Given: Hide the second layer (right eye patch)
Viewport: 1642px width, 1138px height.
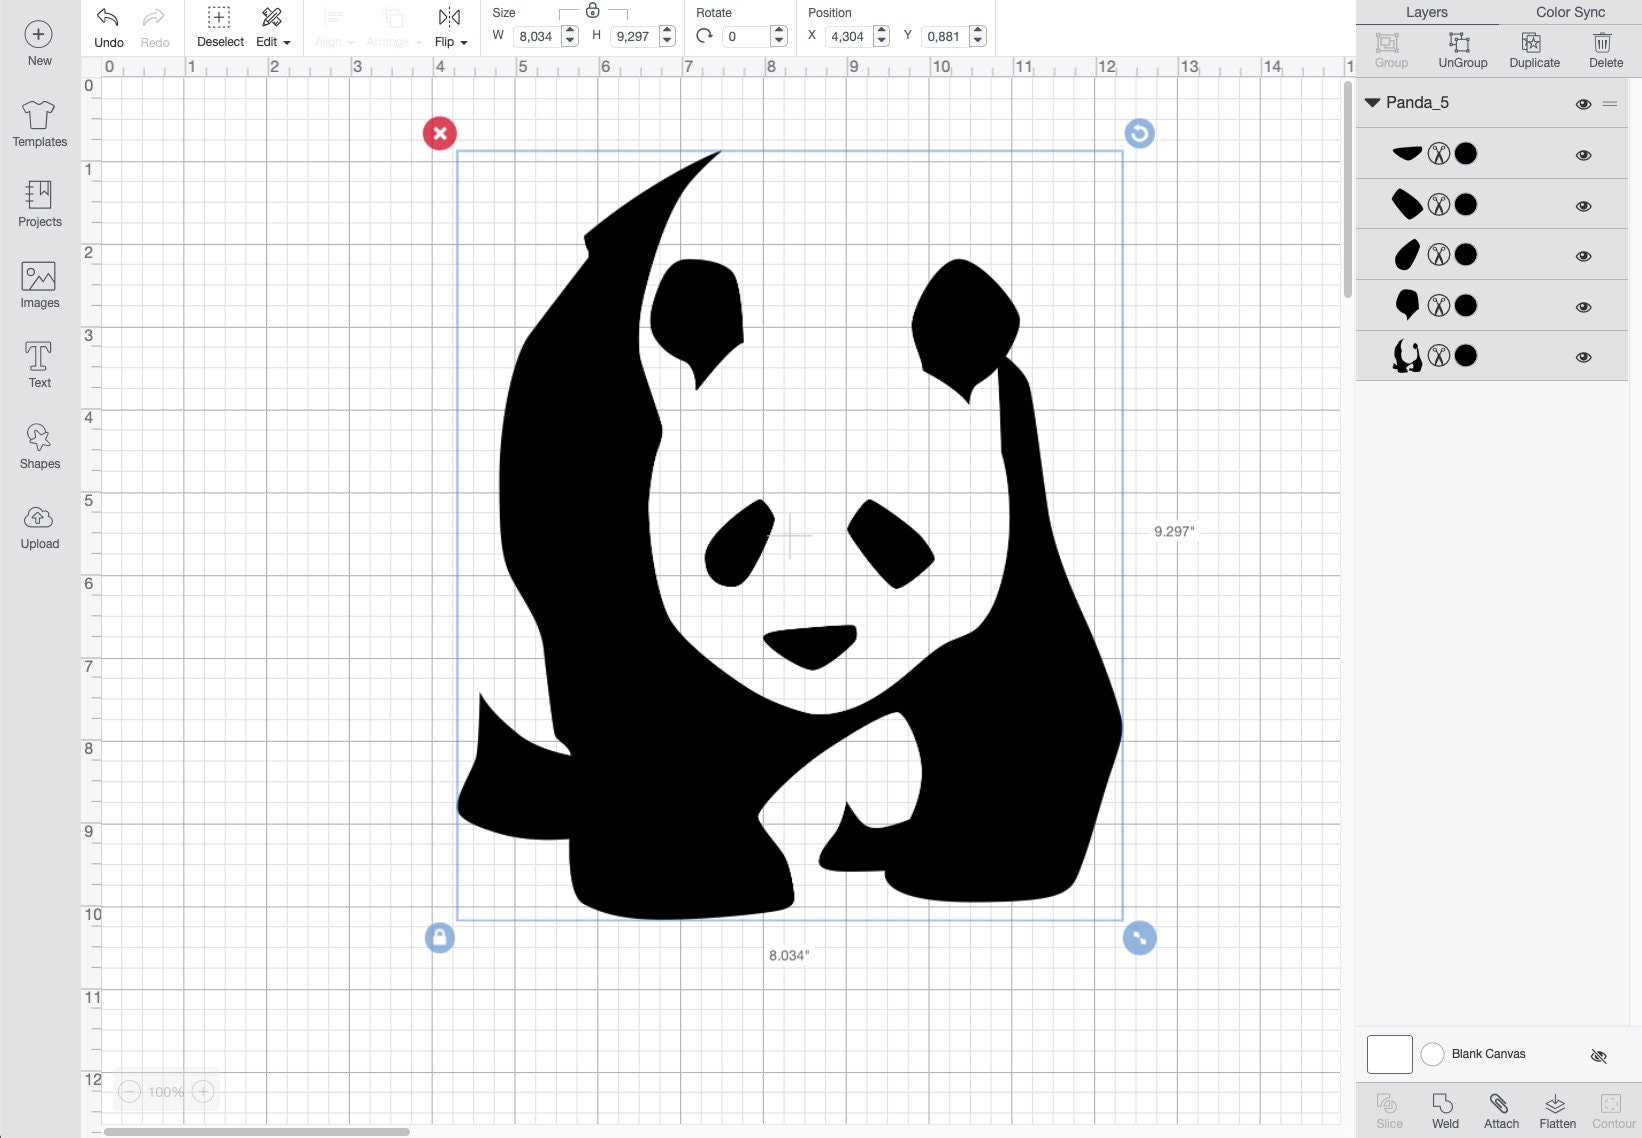Looking at the screenshot, I should coord(1583,206).
